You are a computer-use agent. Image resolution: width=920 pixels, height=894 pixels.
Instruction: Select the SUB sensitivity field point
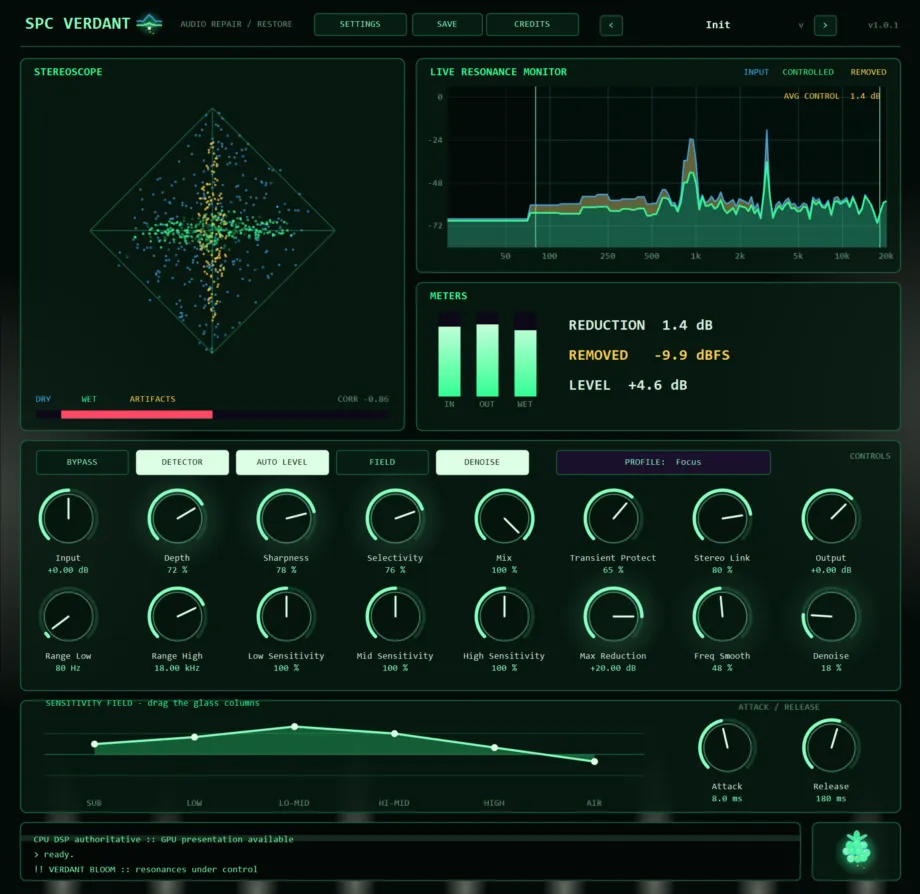pyautogui.click(x=94, y=744)
